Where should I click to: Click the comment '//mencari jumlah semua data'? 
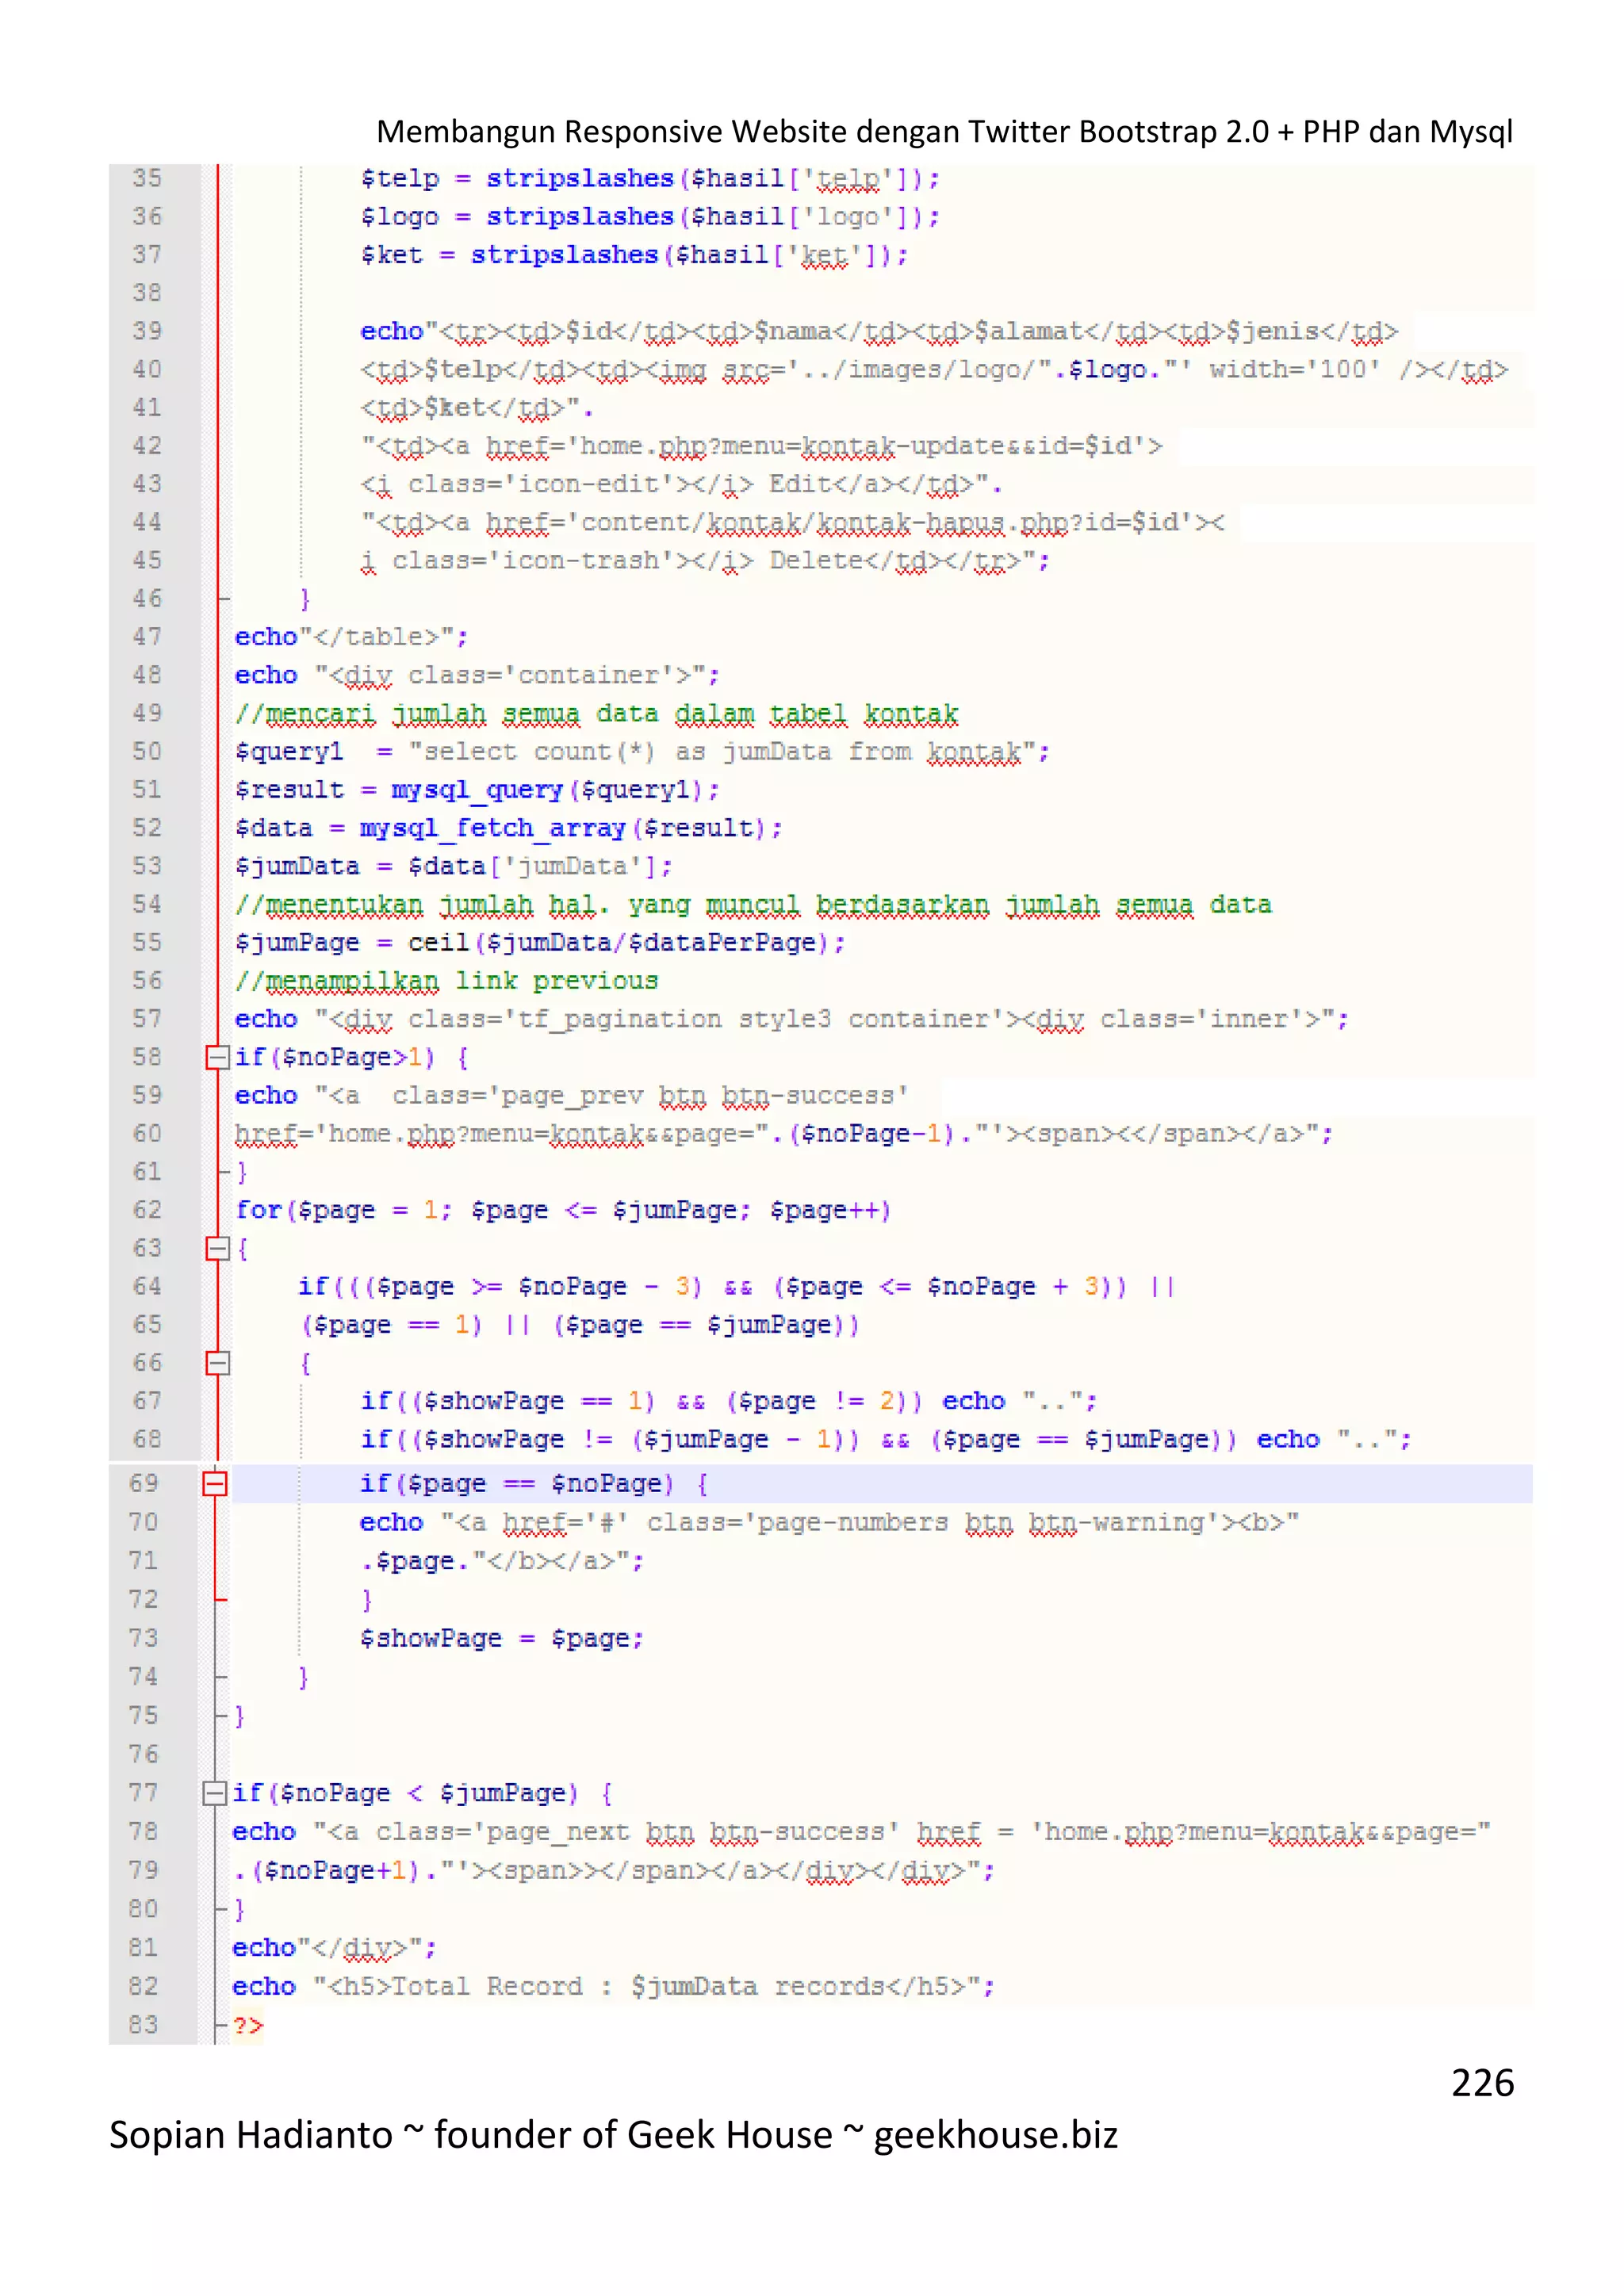click(597, 714)
